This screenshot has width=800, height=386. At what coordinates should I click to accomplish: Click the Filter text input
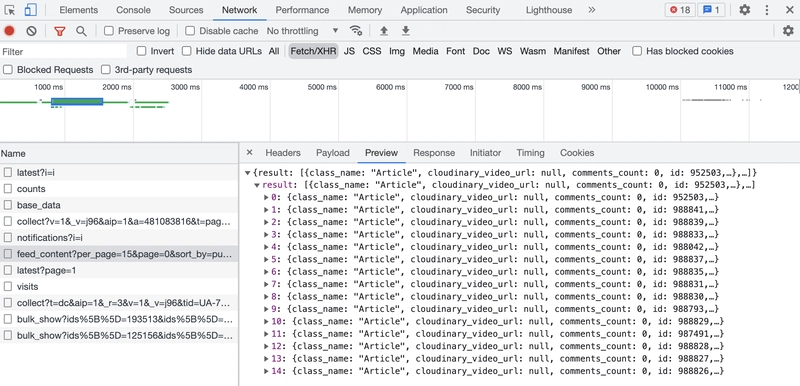pyautogui.click(x=64, y=52)
